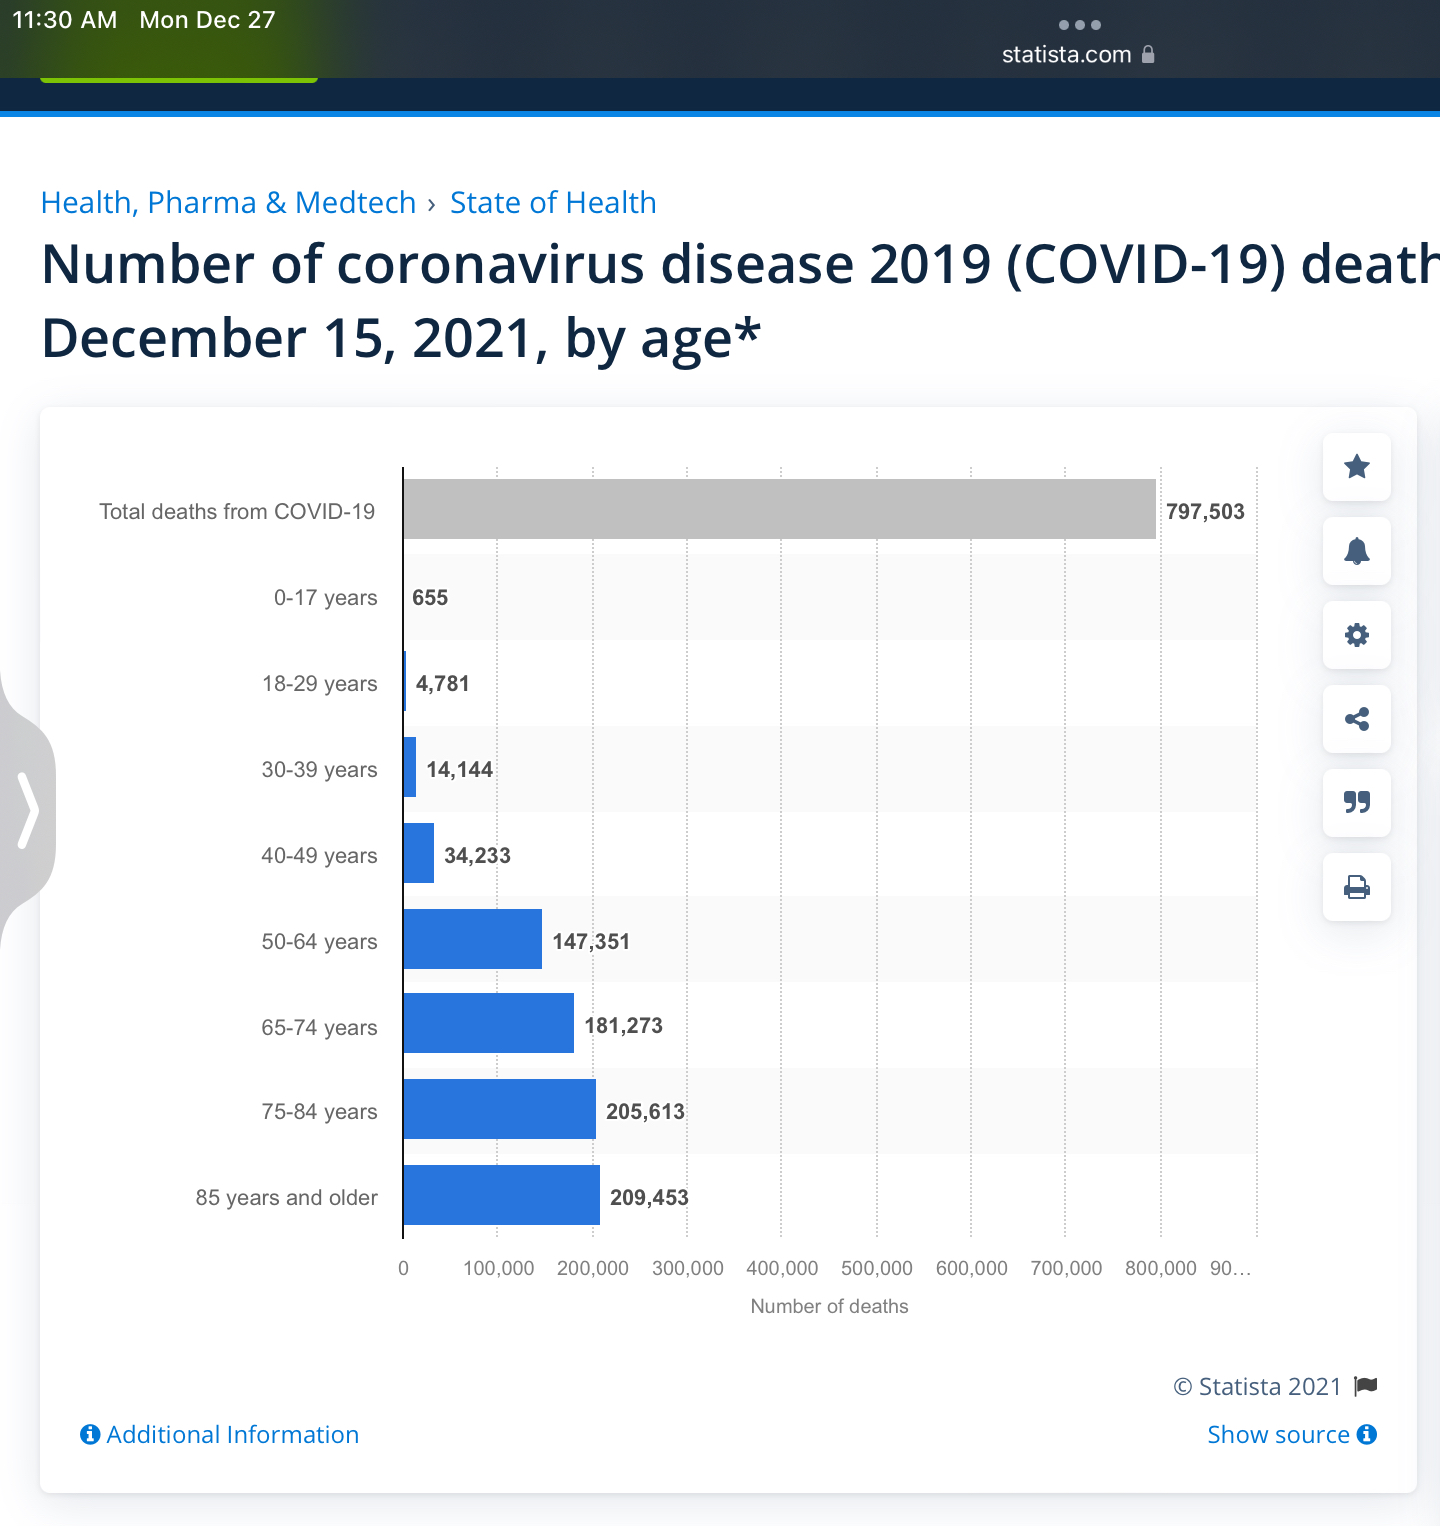This screenshot has width=1440, height=1526.
Task: Click the star favorite icon
Action: [x=1356, y=467]
